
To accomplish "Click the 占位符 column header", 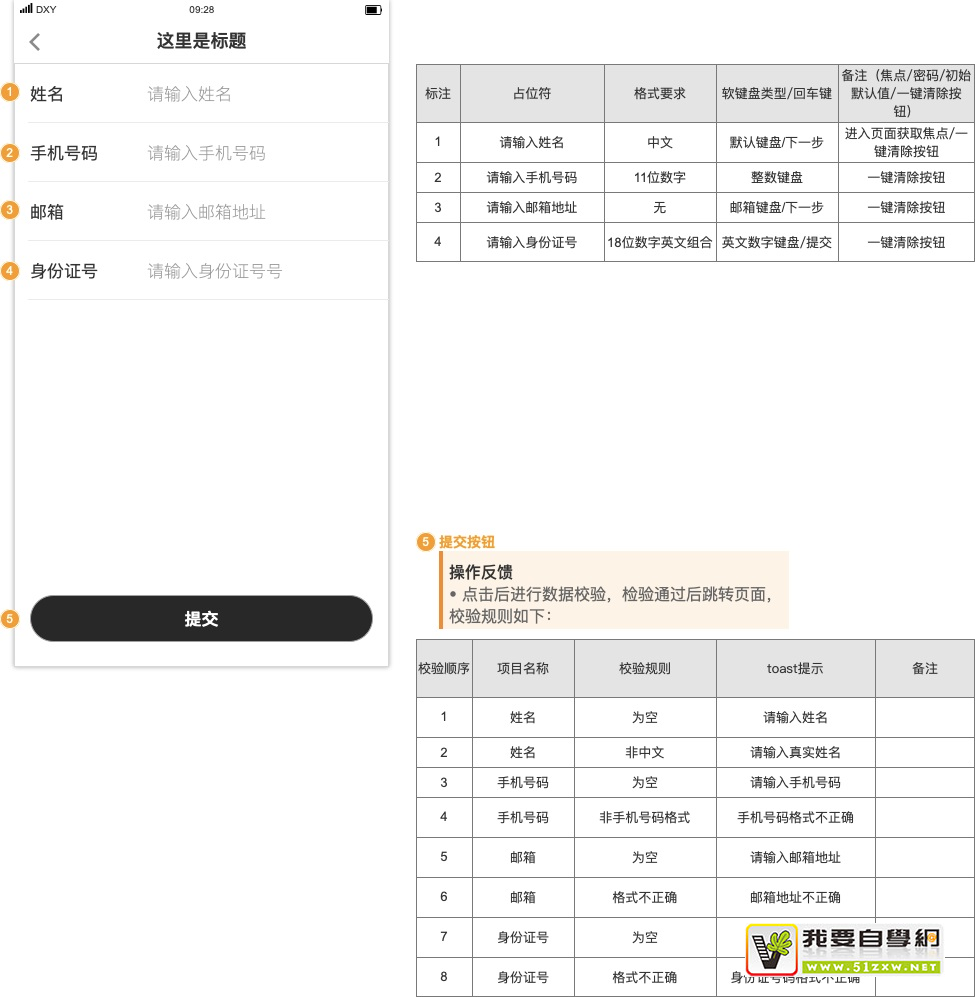I will [532, 93].
